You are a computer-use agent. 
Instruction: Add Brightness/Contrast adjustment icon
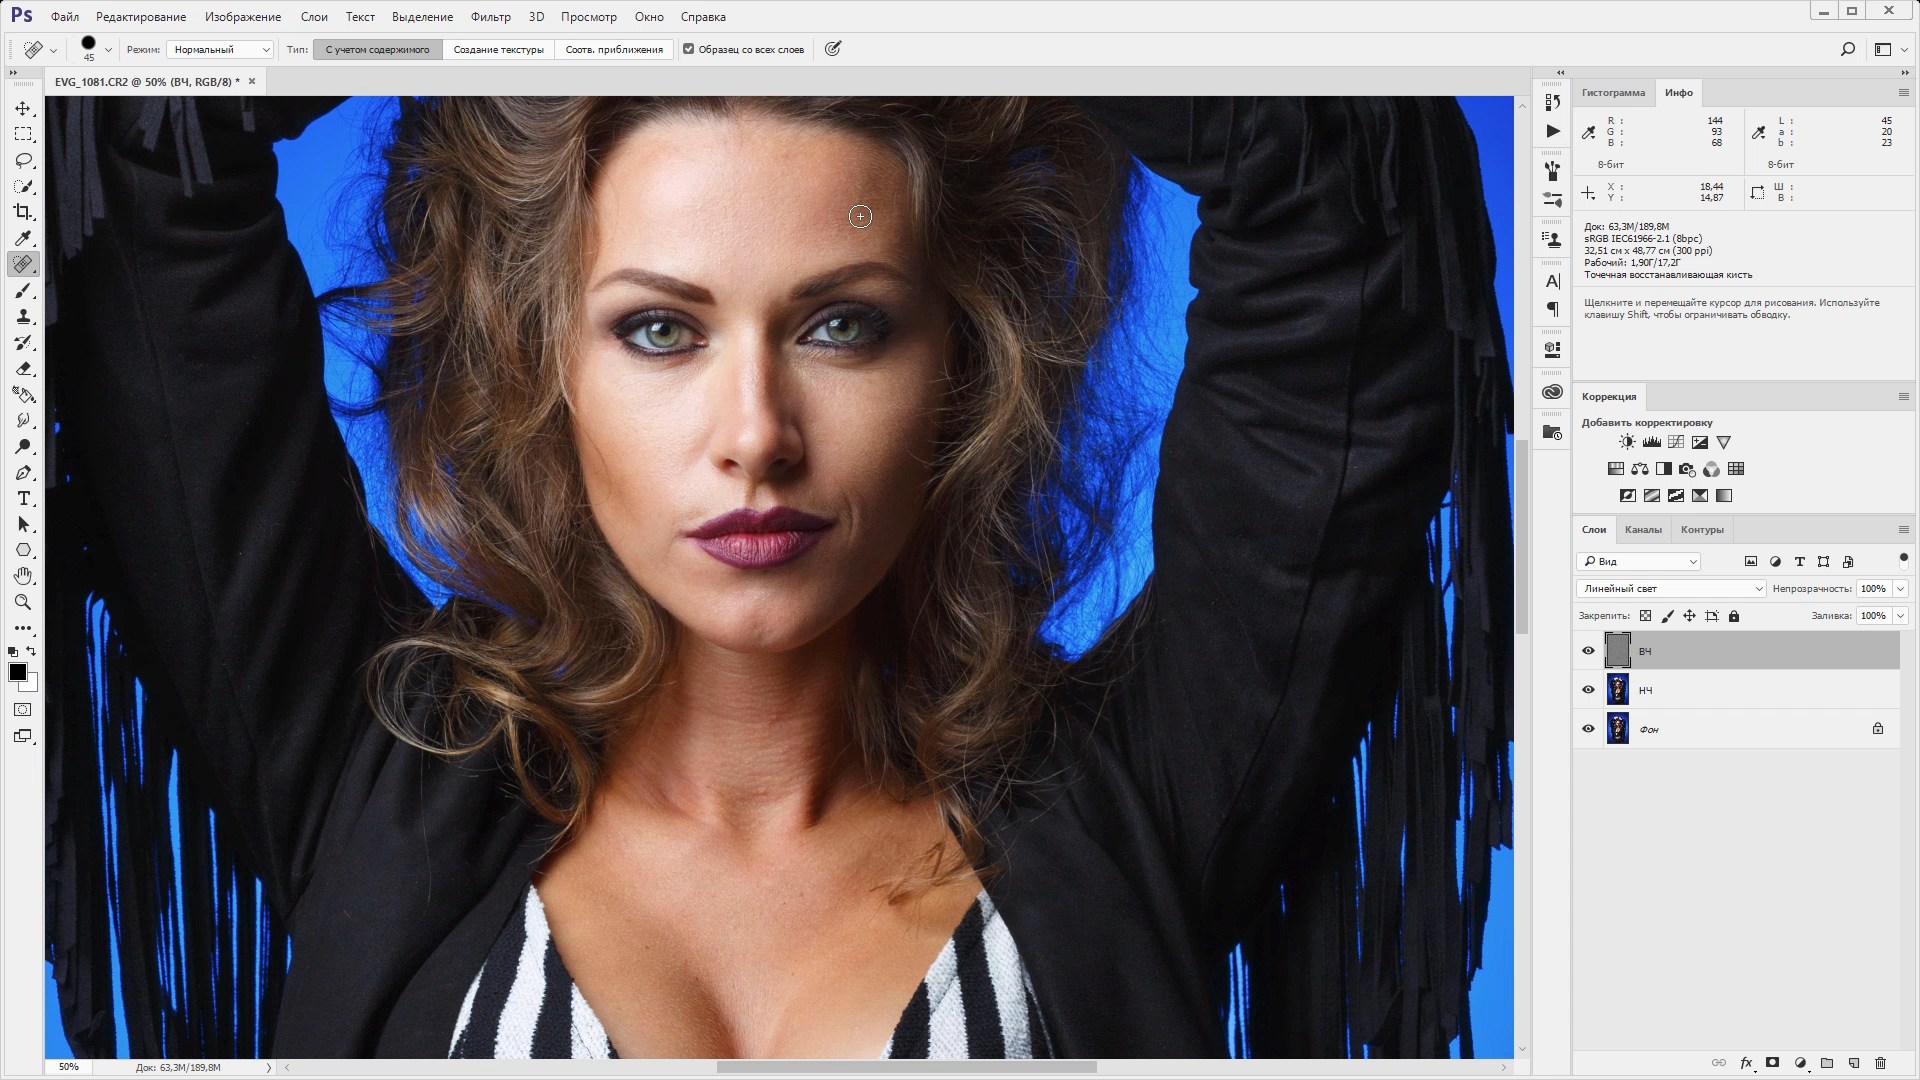pos(1627,442)
